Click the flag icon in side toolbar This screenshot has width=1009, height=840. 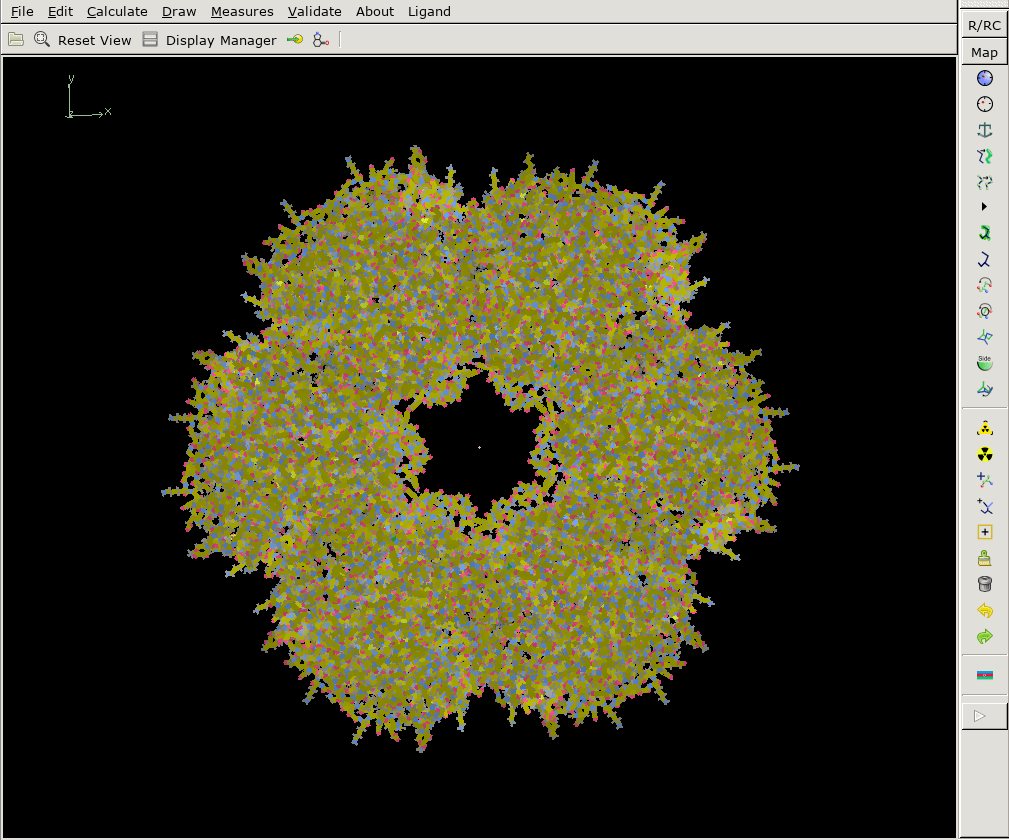tap(985, 675)
